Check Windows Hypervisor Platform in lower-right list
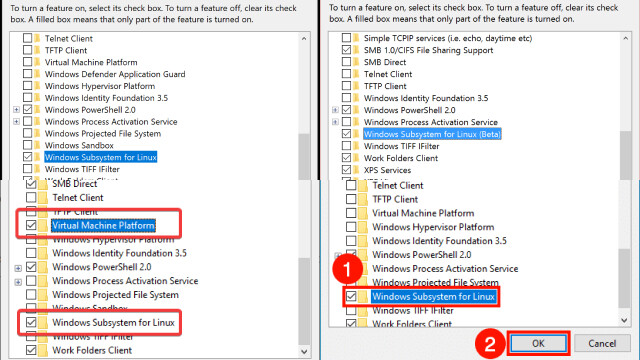 pos(351,227)
